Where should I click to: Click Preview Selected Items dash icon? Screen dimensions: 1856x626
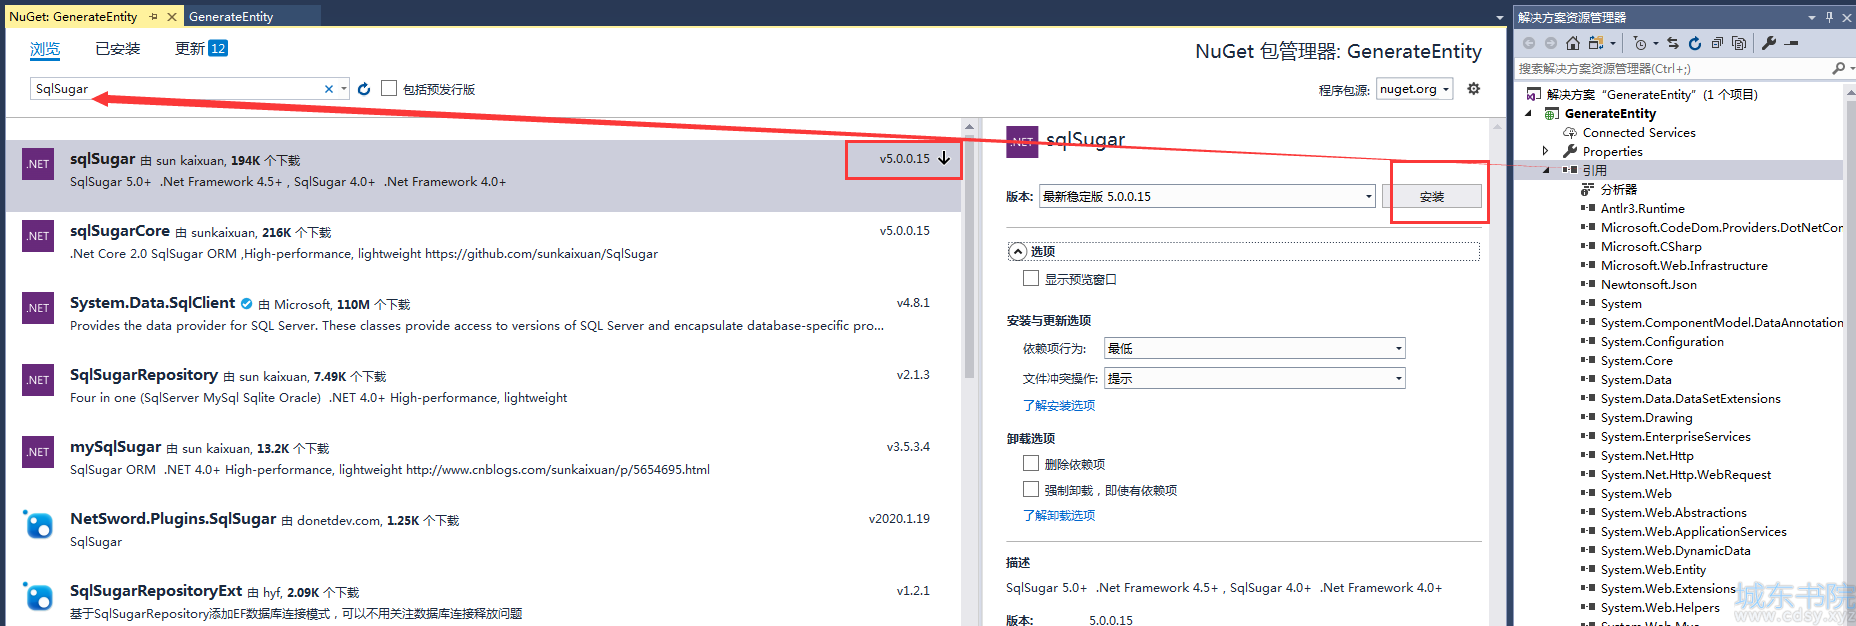click(1791, 43)
